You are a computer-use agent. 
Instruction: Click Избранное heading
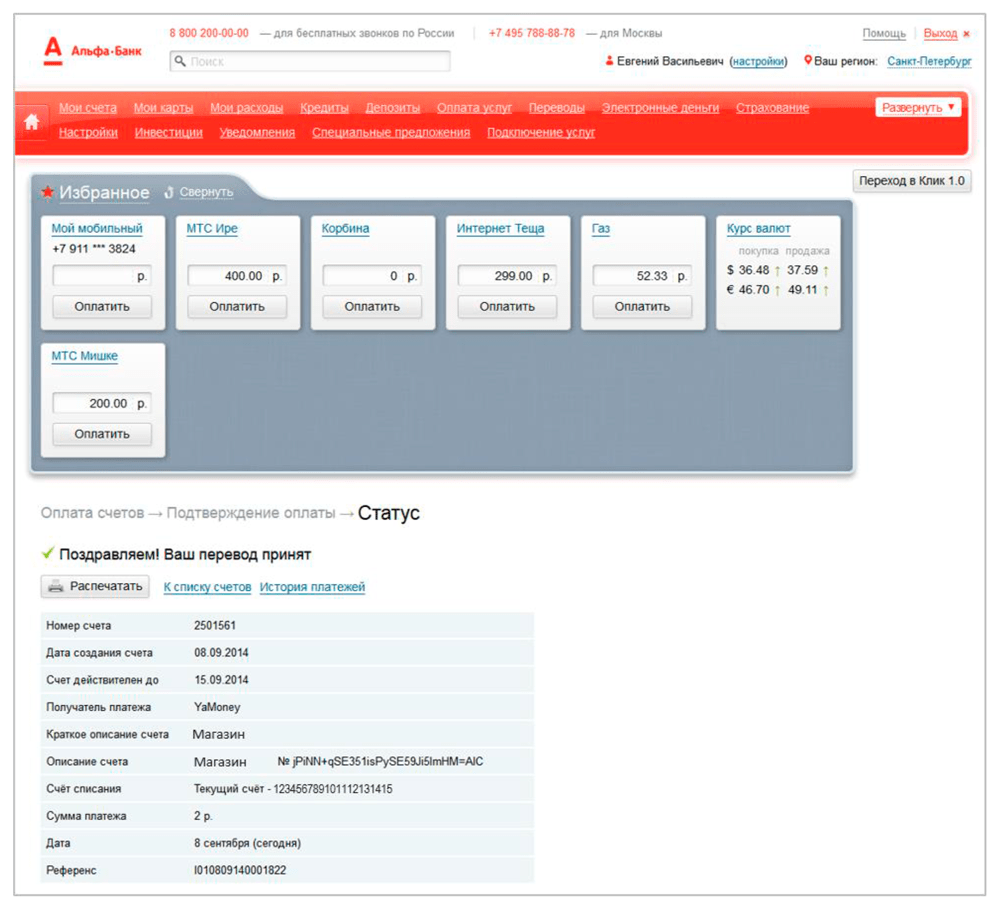click(105, 192)
